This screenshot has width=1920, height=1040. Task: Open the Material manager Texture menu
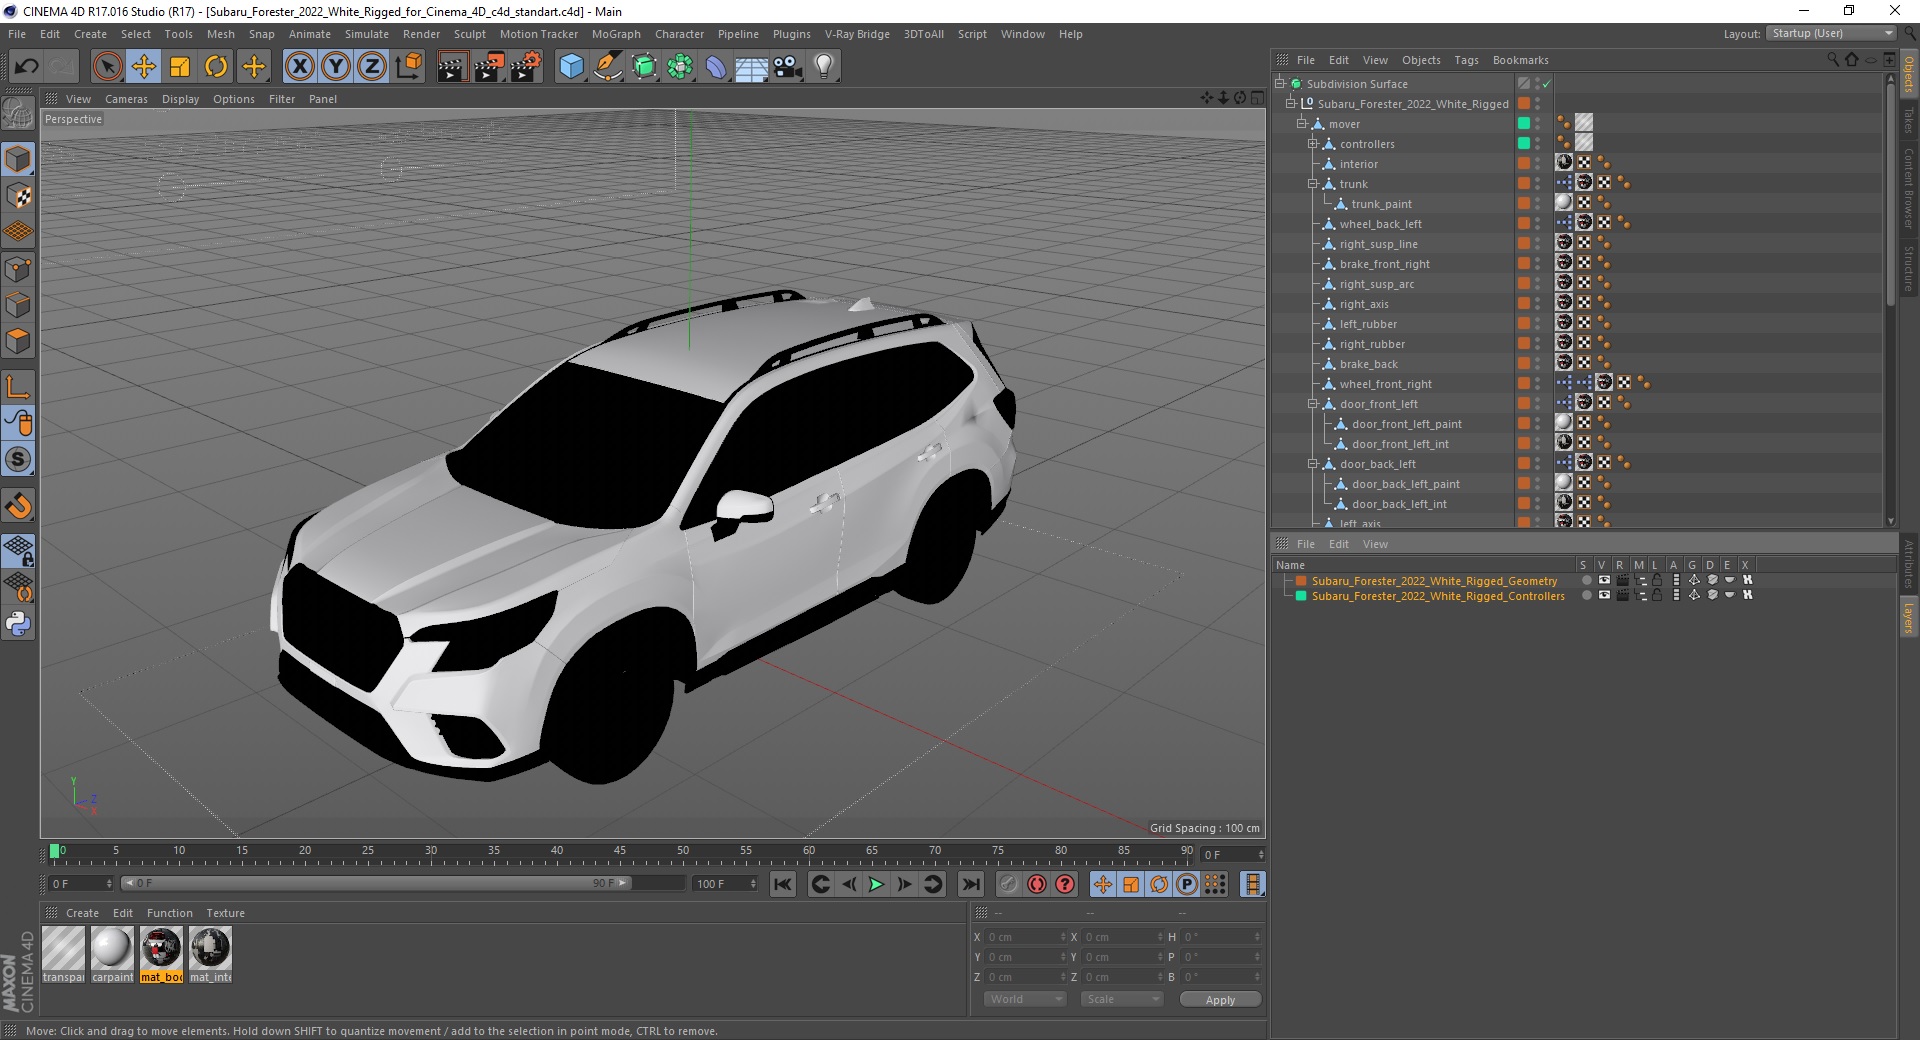click(x=225, y=913)
